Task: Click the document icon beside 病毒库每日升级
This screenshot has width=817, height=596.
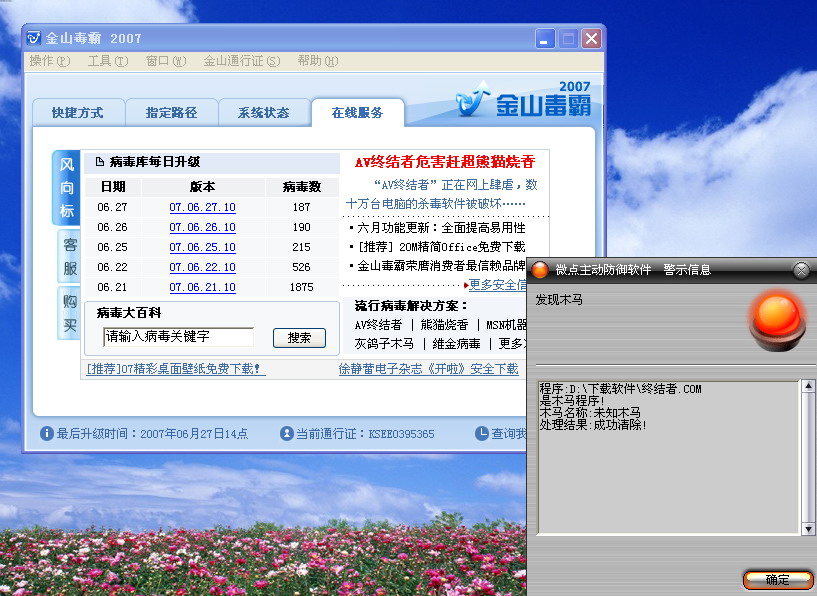Action: click(x=99, y=162)
